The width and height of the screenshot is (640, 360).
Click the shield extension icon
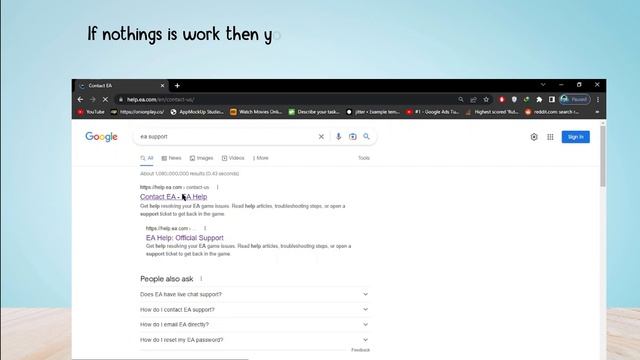tap(514, 100)
